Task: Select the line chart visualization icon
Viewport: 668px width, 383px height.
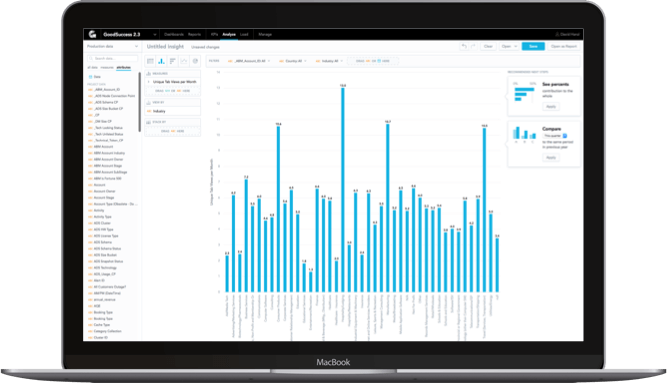Action: click(x=184, y=61)
